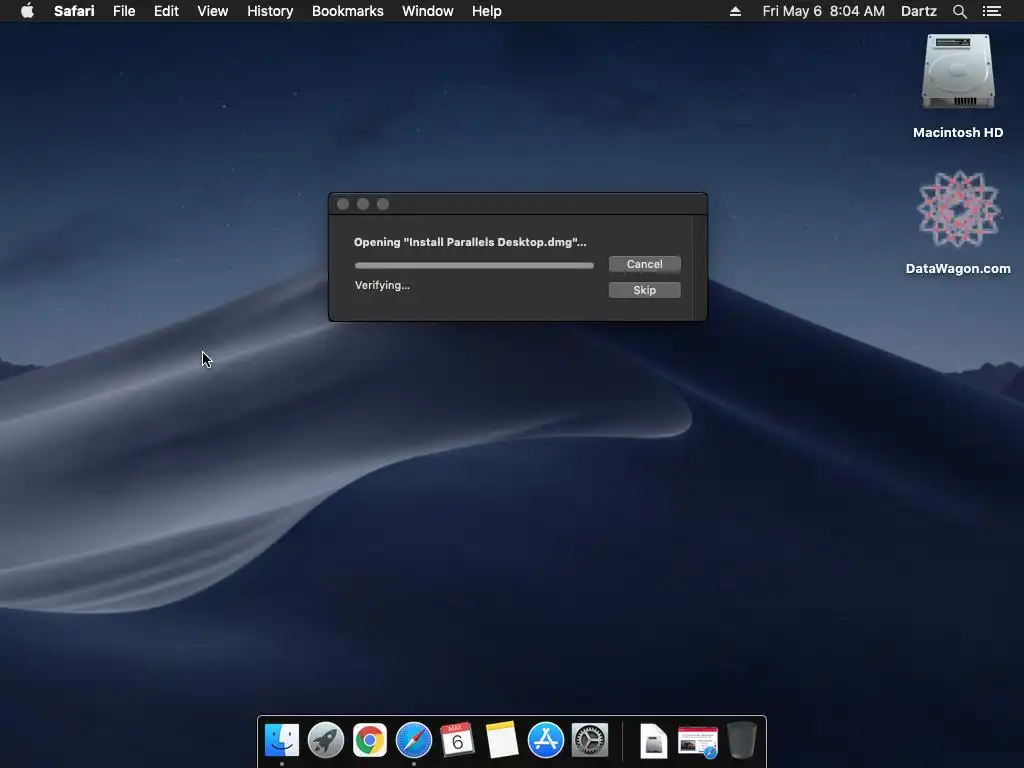Open System Preferences gear in Dock
Viewport: 1024px width, 768px height.
coord(590,740)
